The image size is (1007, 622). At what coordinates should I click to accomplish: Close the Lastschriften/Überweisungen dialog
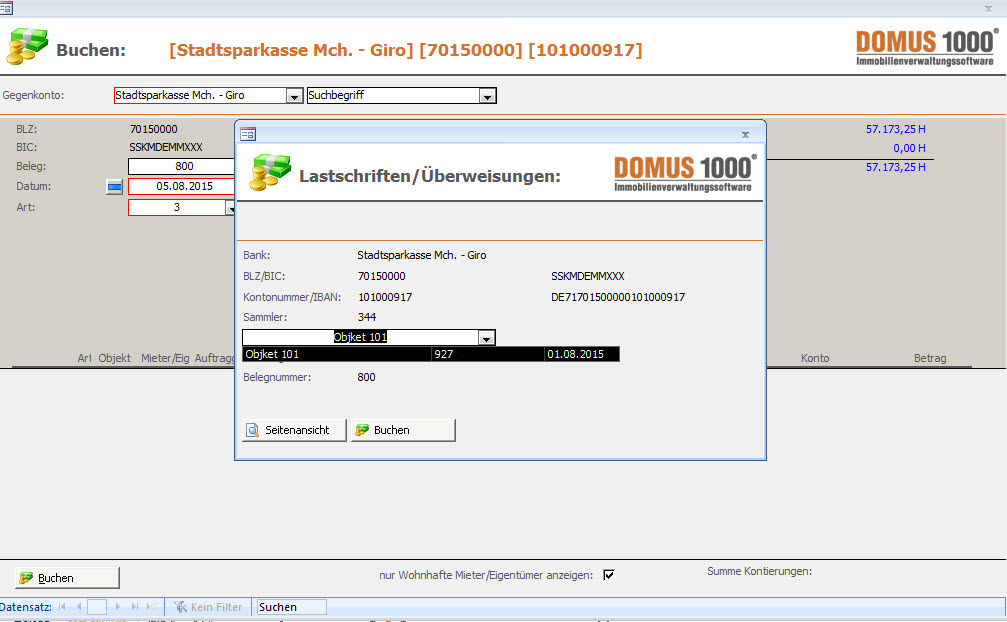745,135
